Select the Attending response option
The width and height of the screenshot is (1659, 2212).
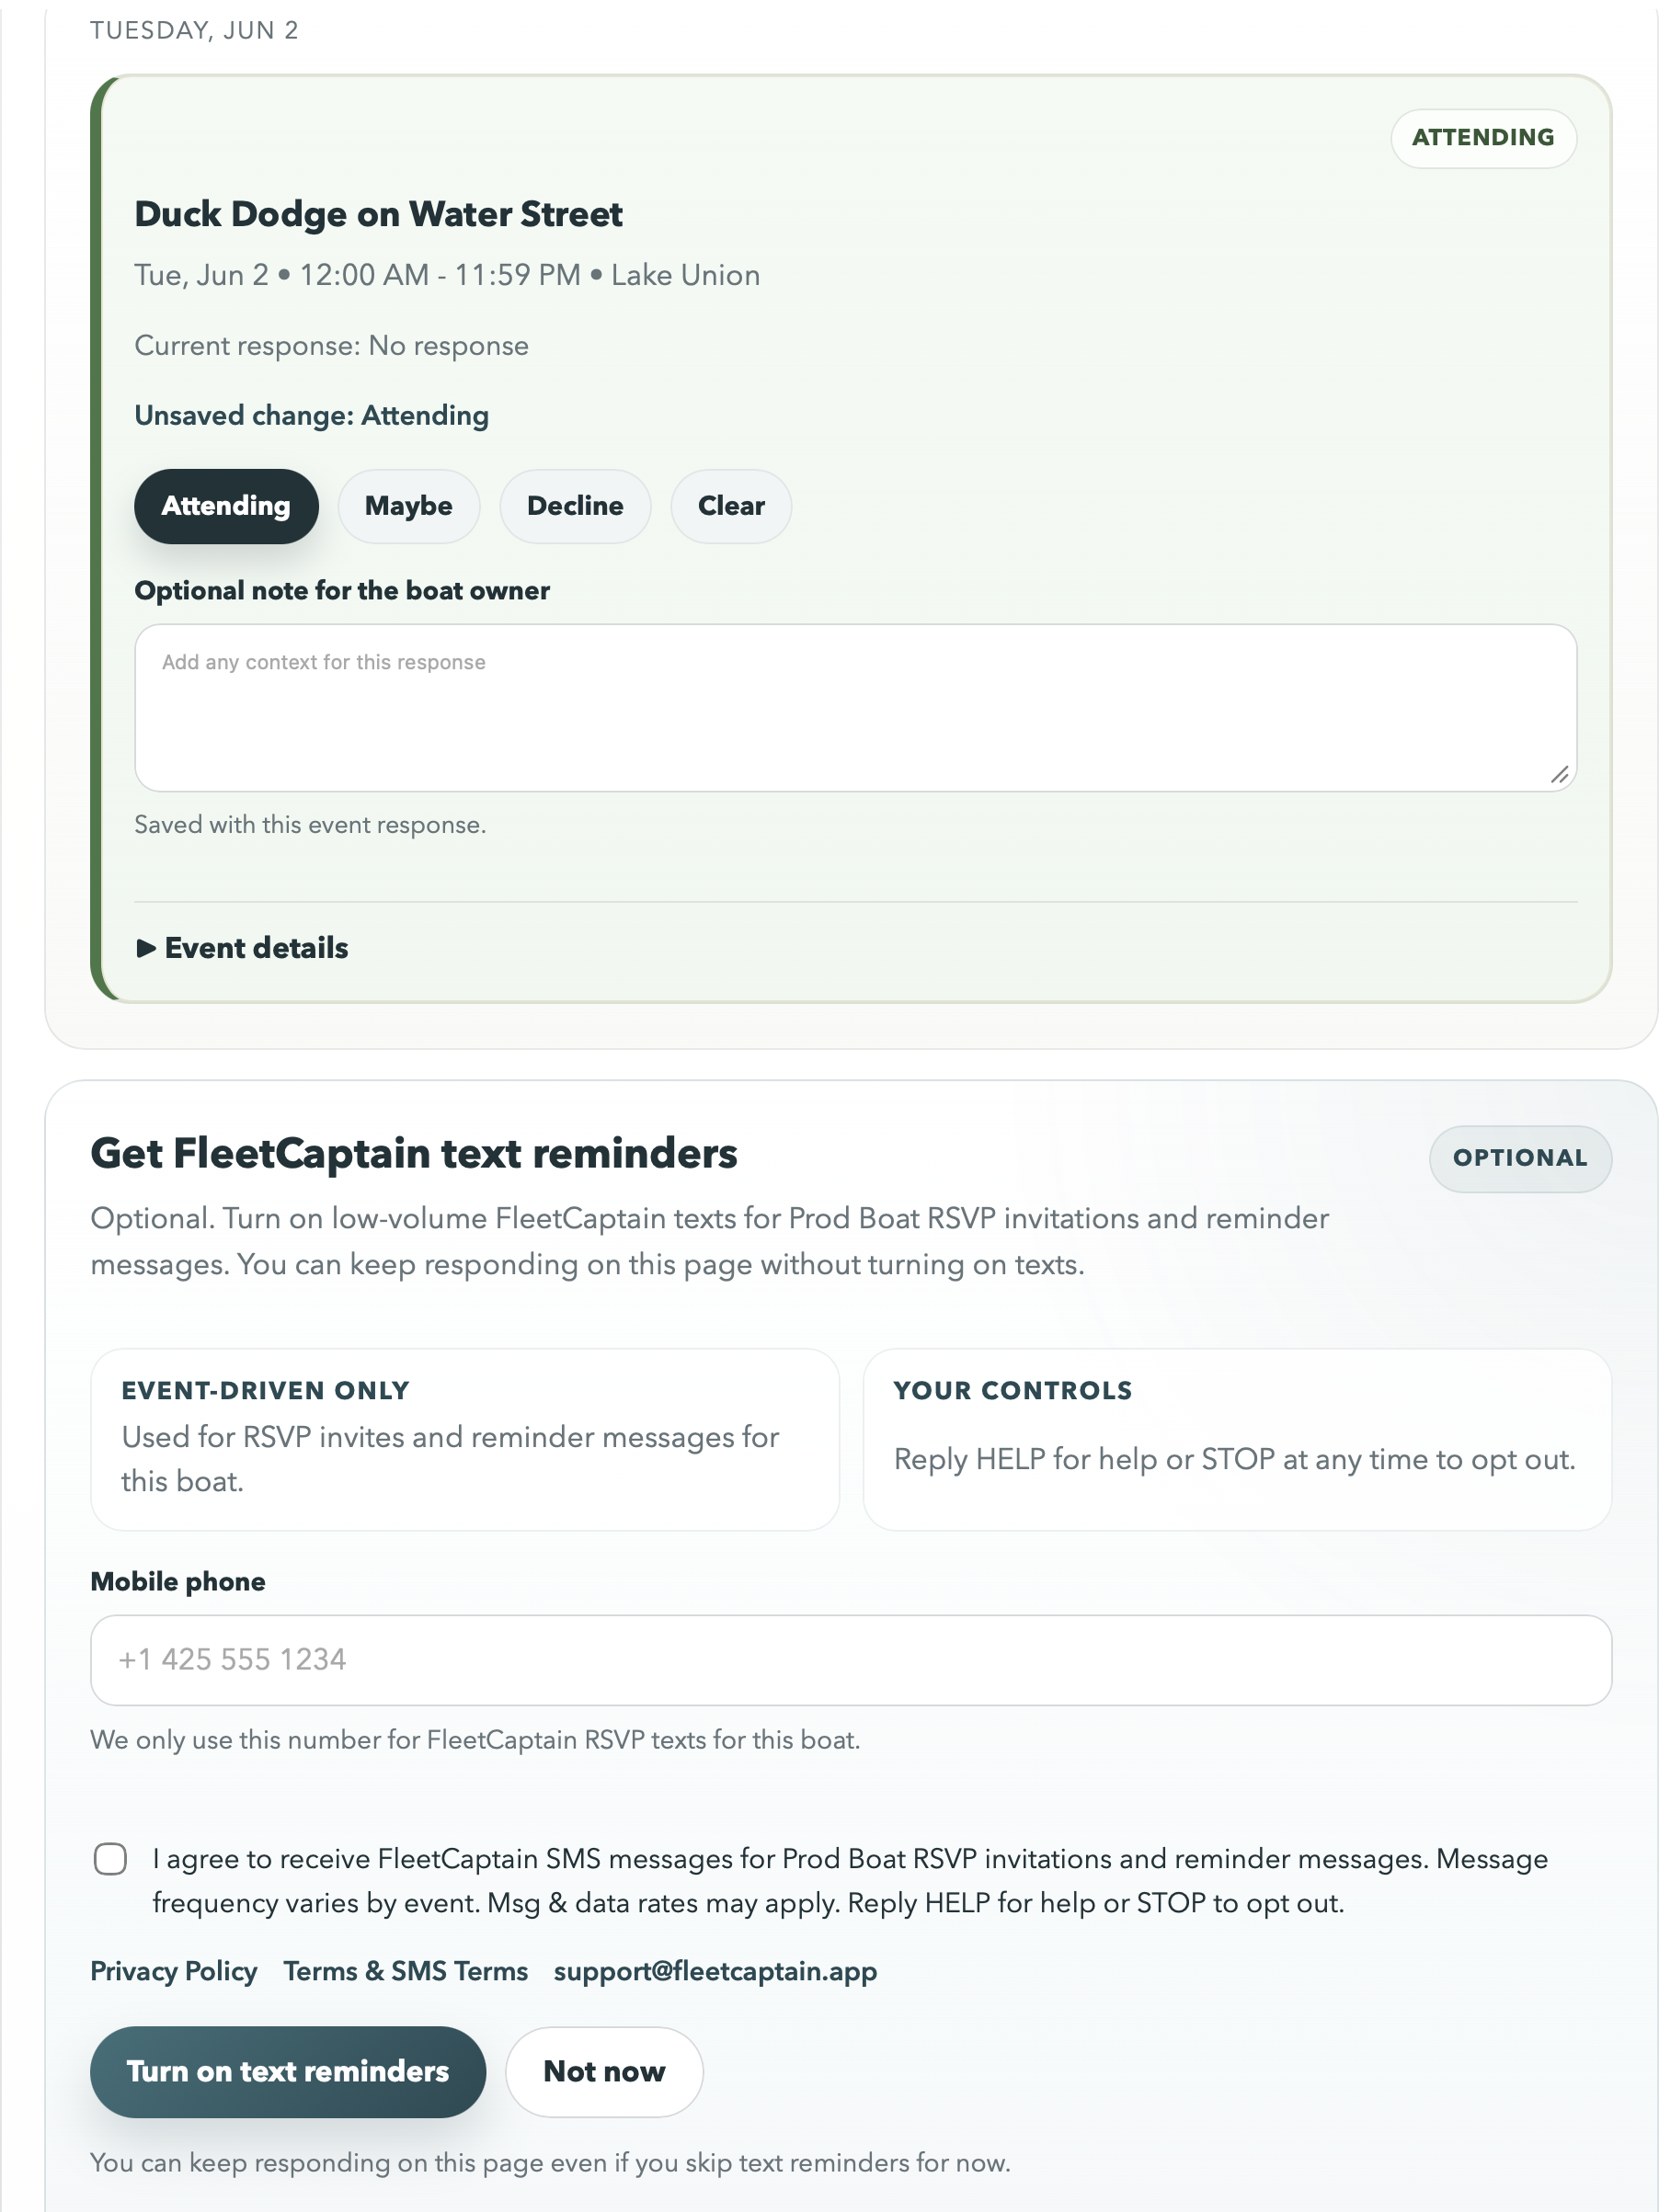pyautogui.click(x=226, y=506)
